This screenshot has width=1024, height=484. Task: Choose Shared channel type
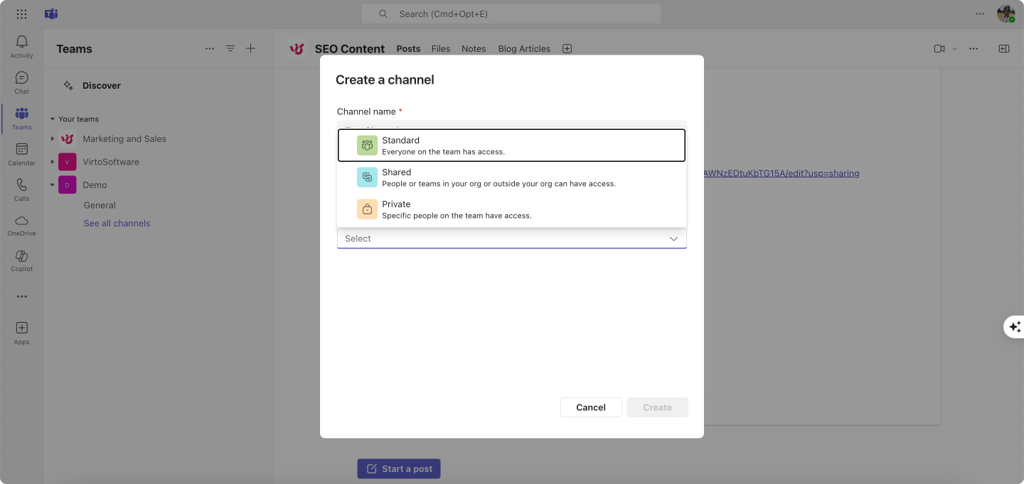click(511, 177)
